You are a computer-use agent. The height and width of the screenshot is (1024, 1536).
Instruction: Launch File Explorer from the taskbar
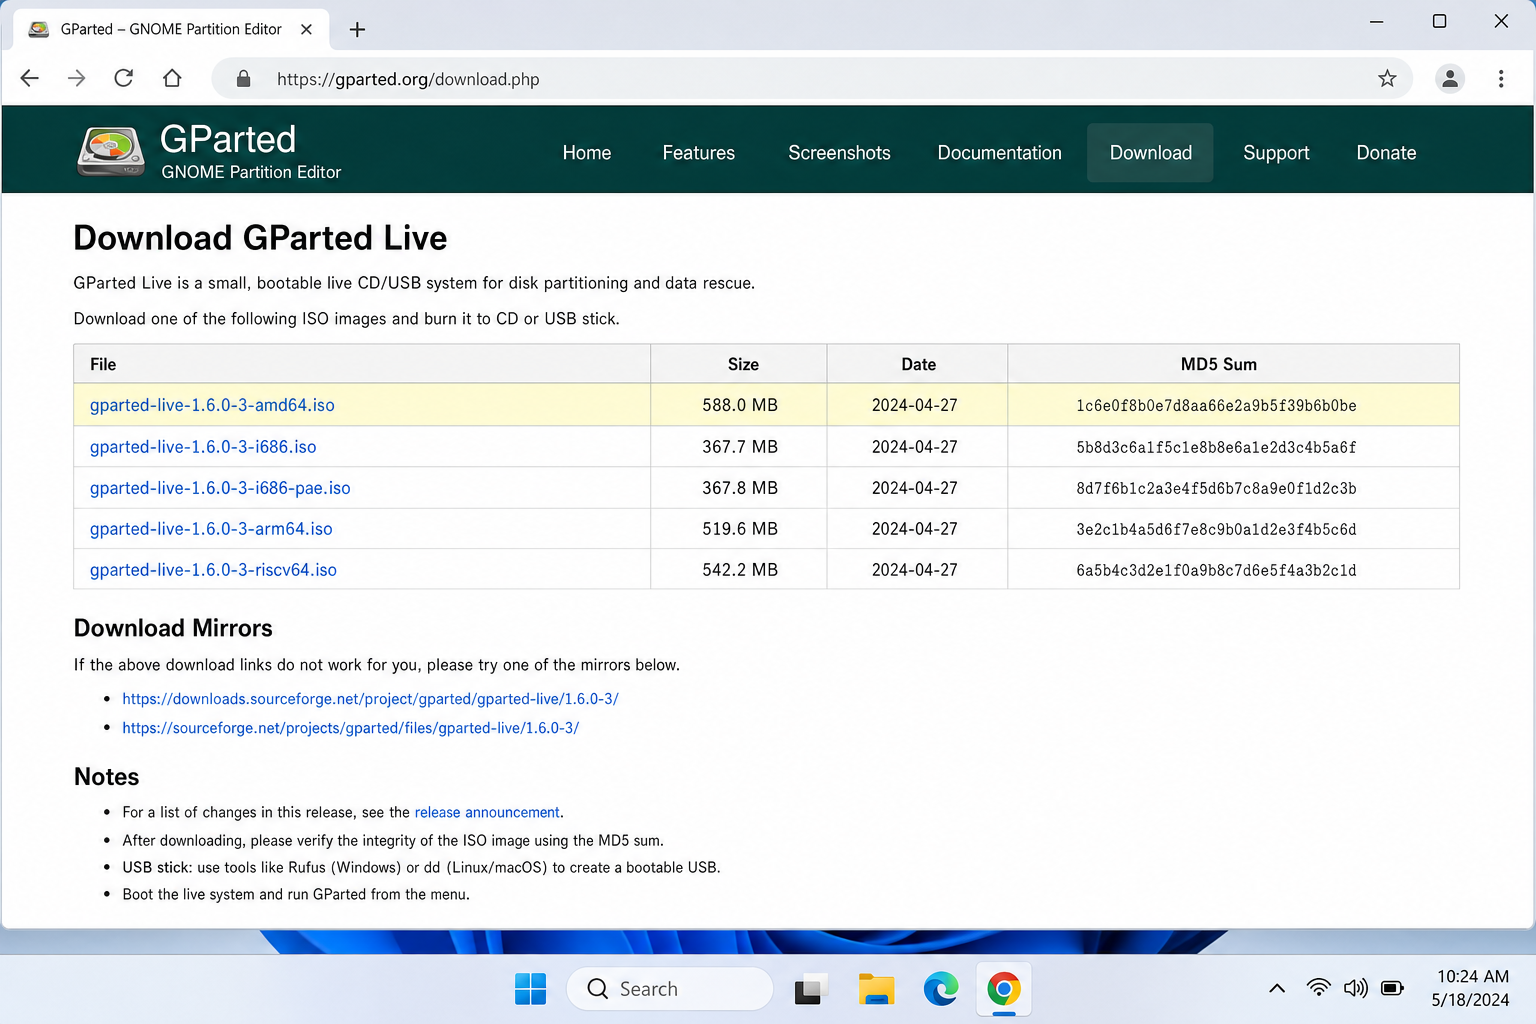point(876,989)
